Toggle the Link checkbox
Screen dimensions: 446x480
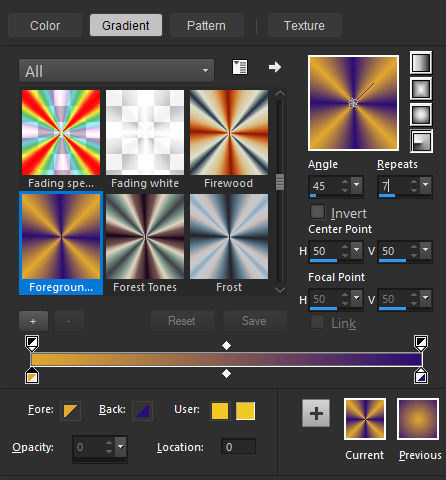pos(317,322)
